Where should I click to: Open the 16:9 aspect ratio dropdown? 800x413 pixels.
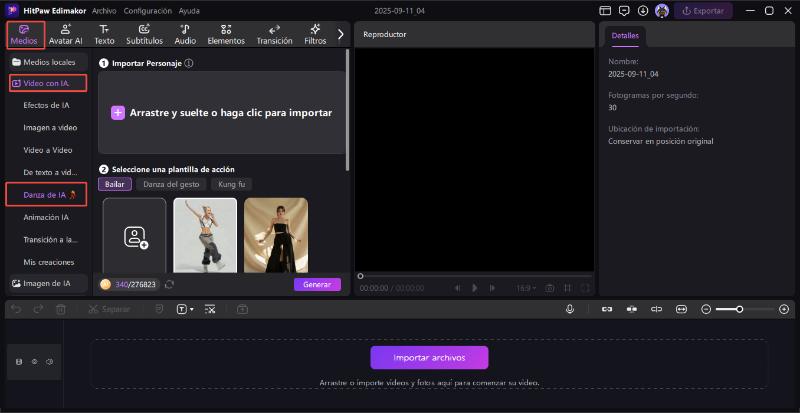[526, 288]
